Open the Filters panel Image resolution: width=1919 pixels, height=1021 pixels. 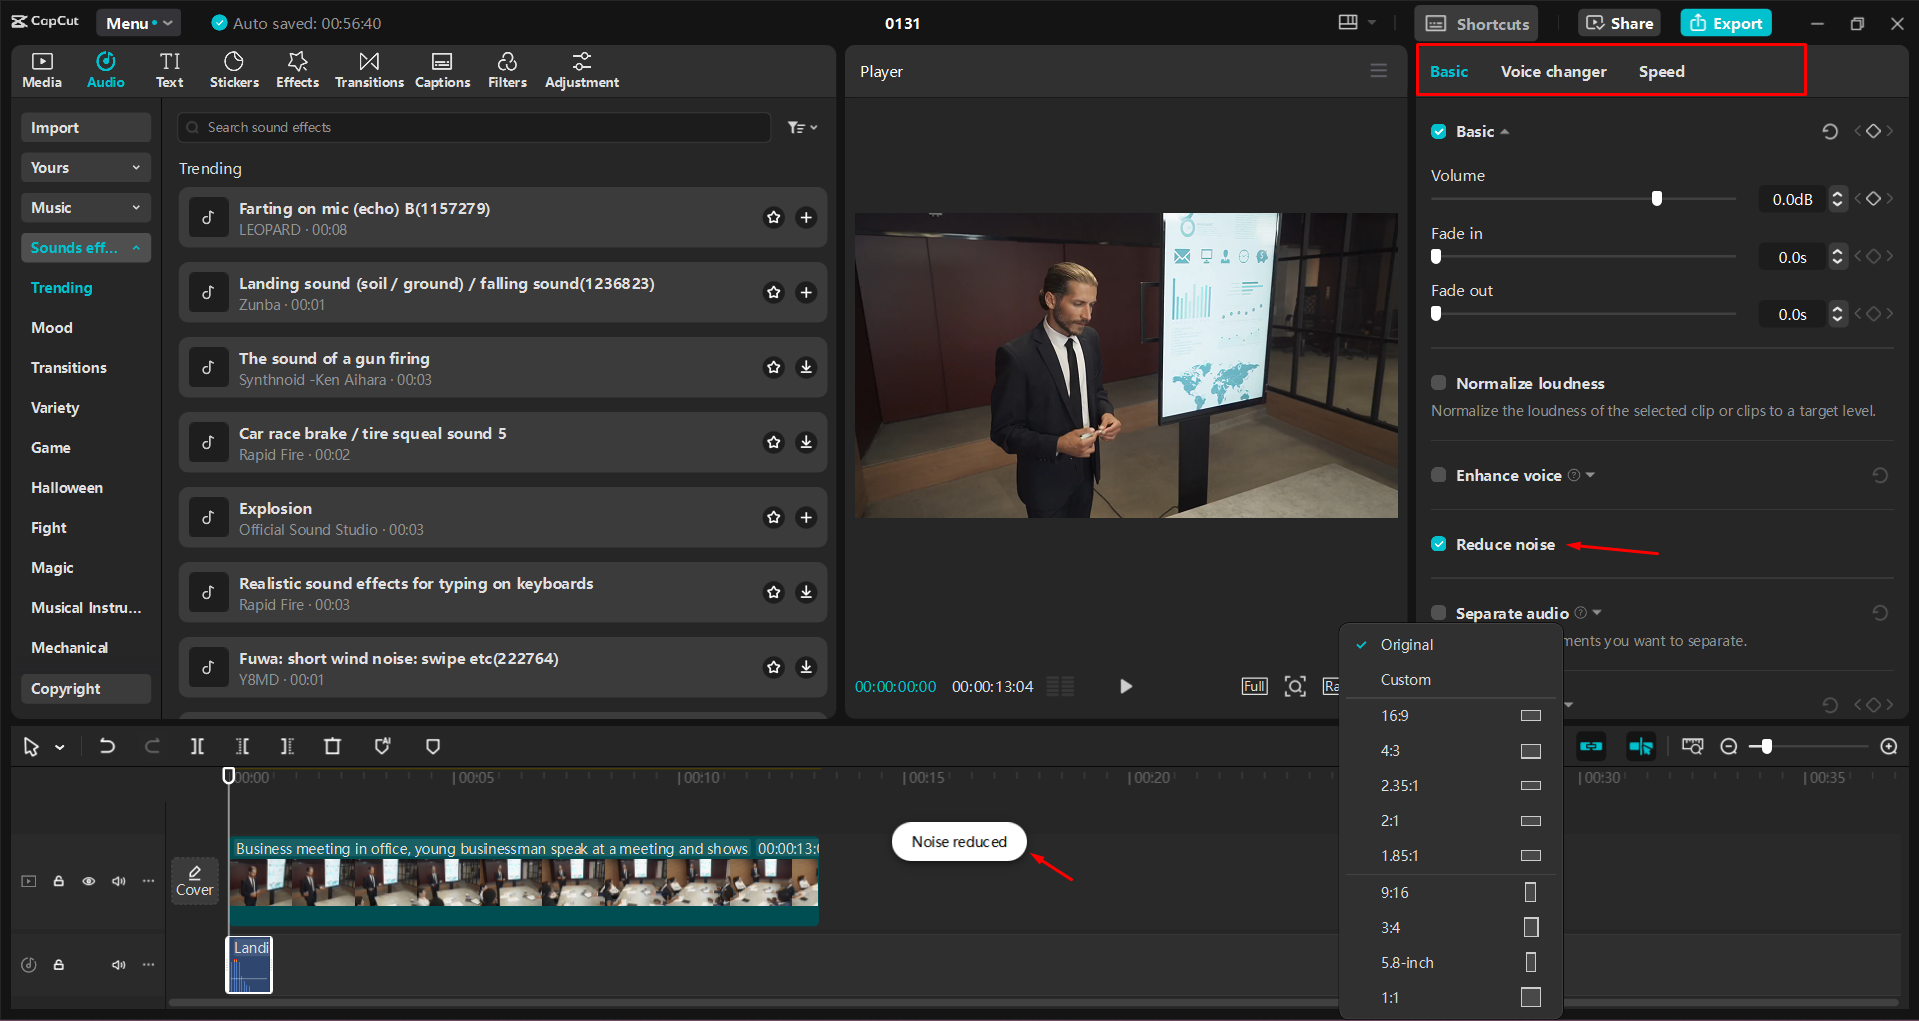507,70
